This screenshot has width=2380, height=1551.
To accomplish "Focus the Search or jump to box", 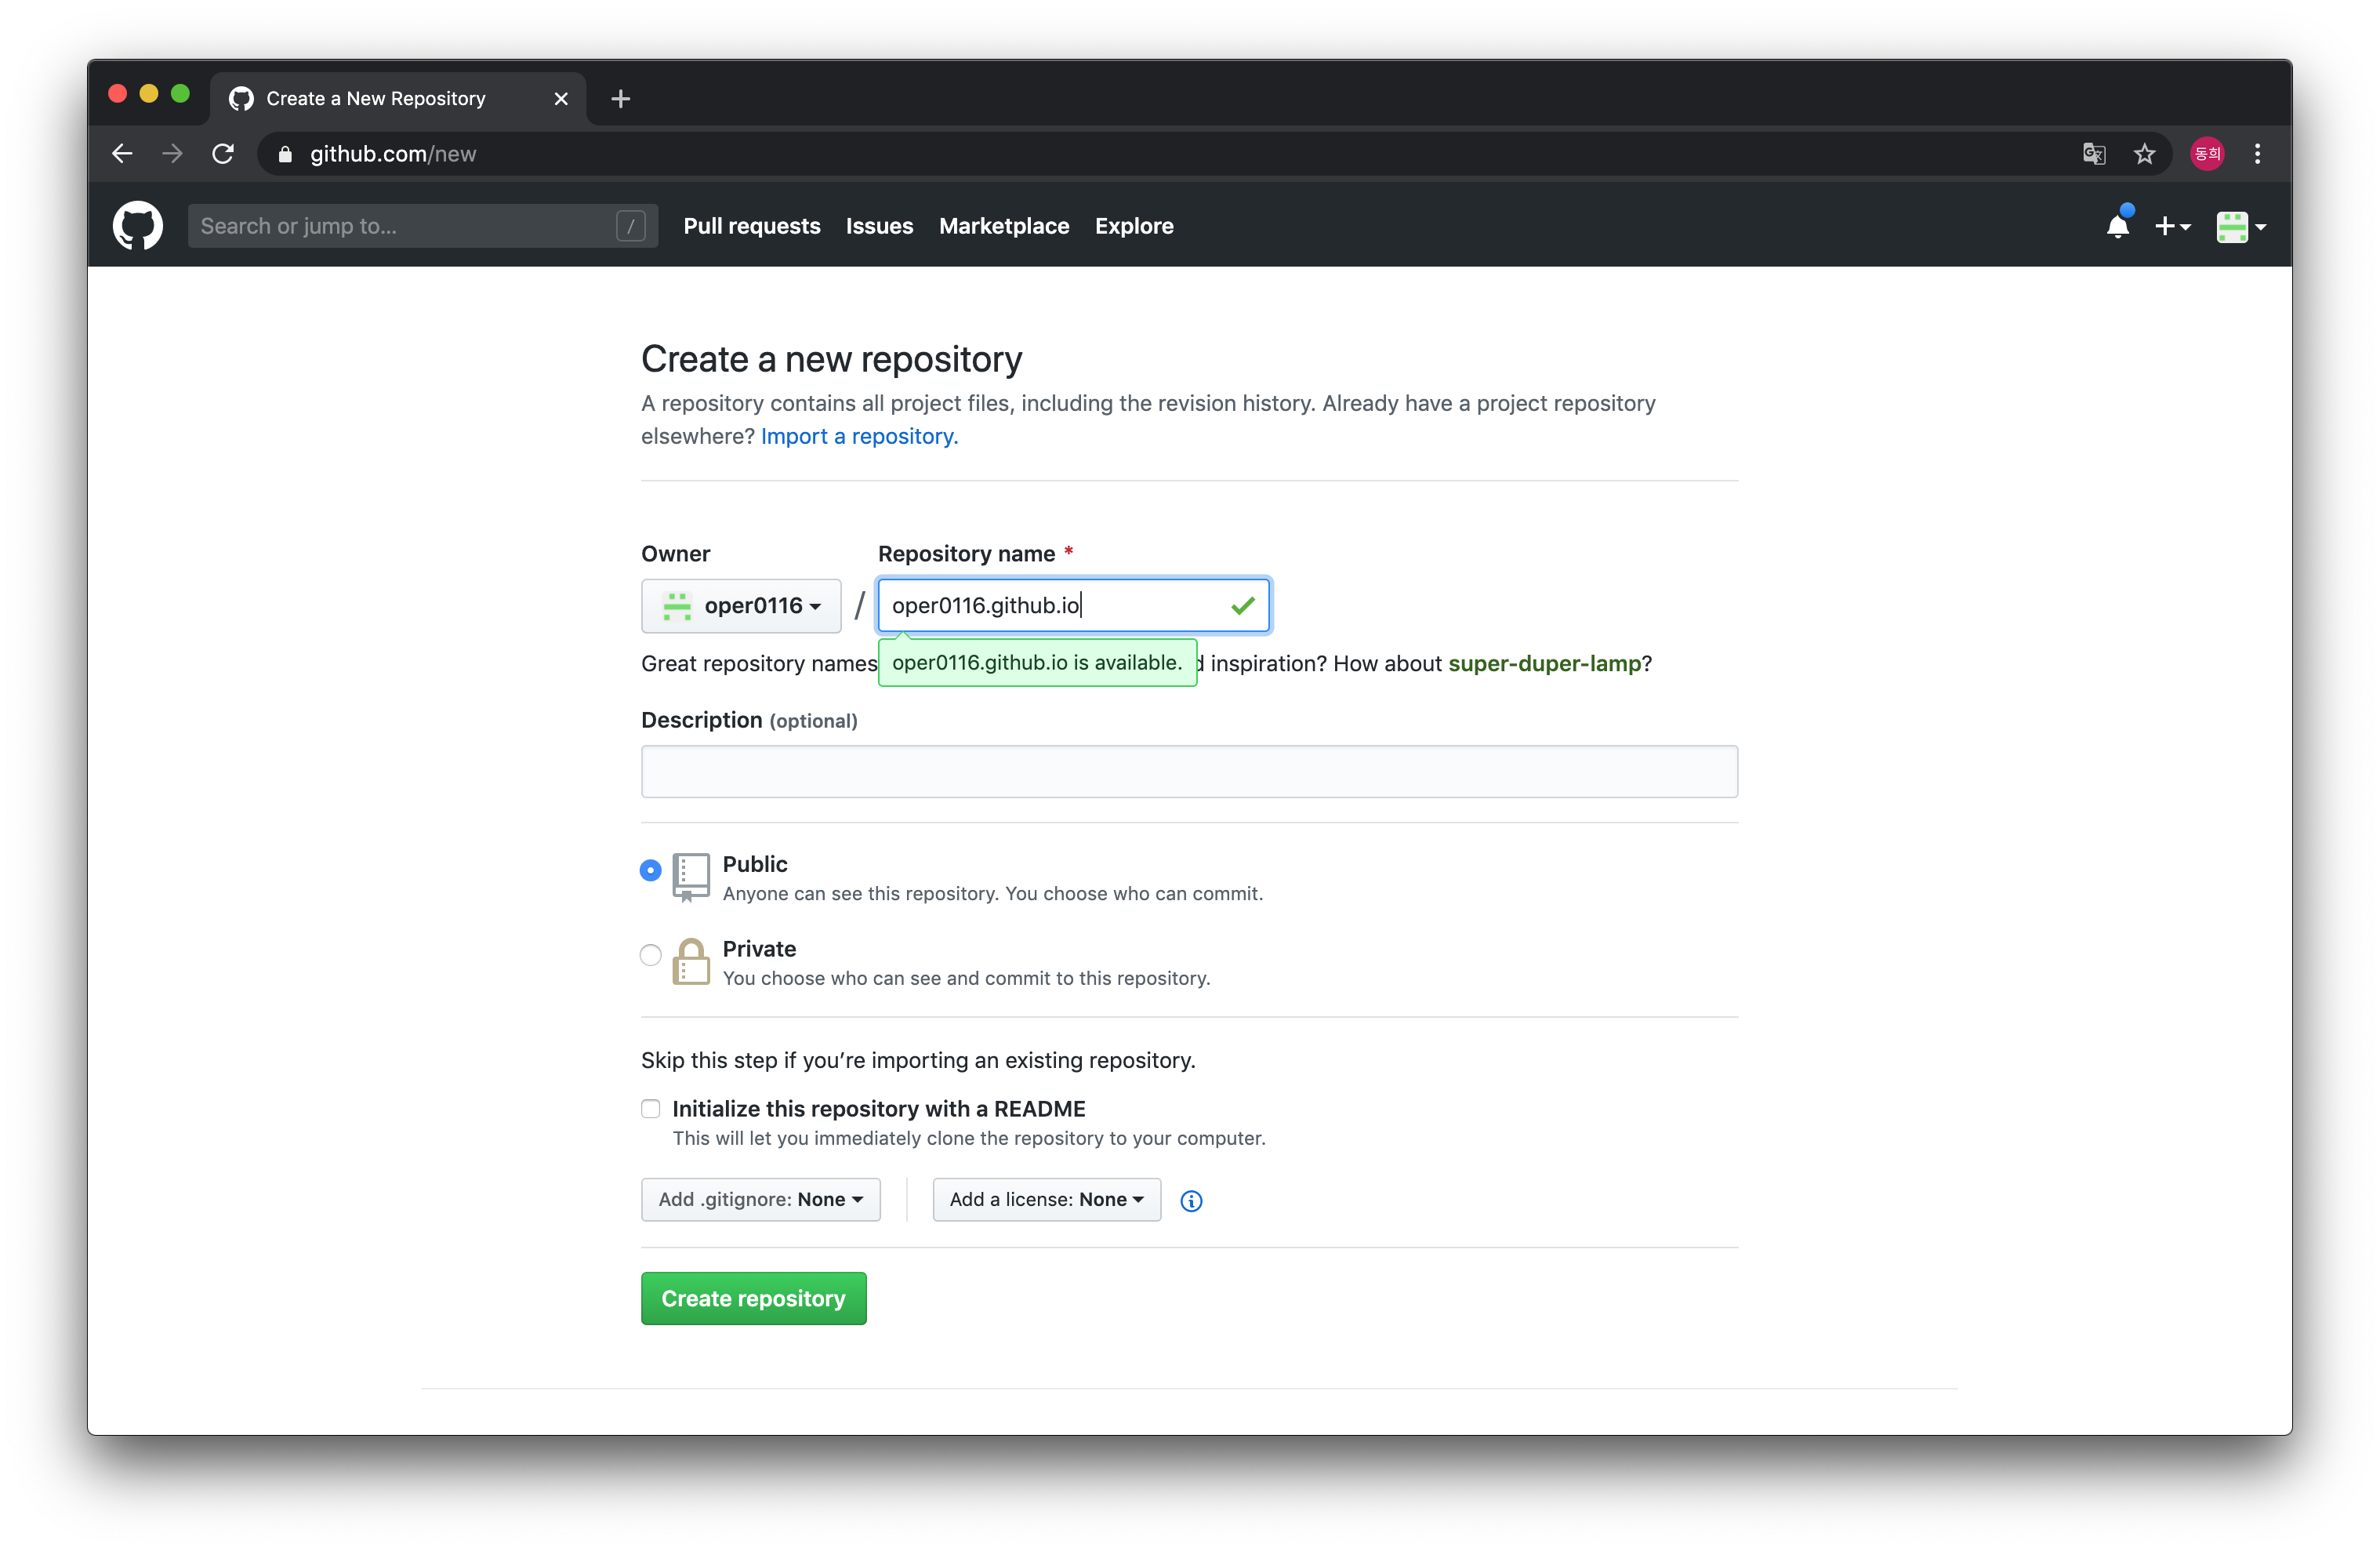I will pos(422,226).
